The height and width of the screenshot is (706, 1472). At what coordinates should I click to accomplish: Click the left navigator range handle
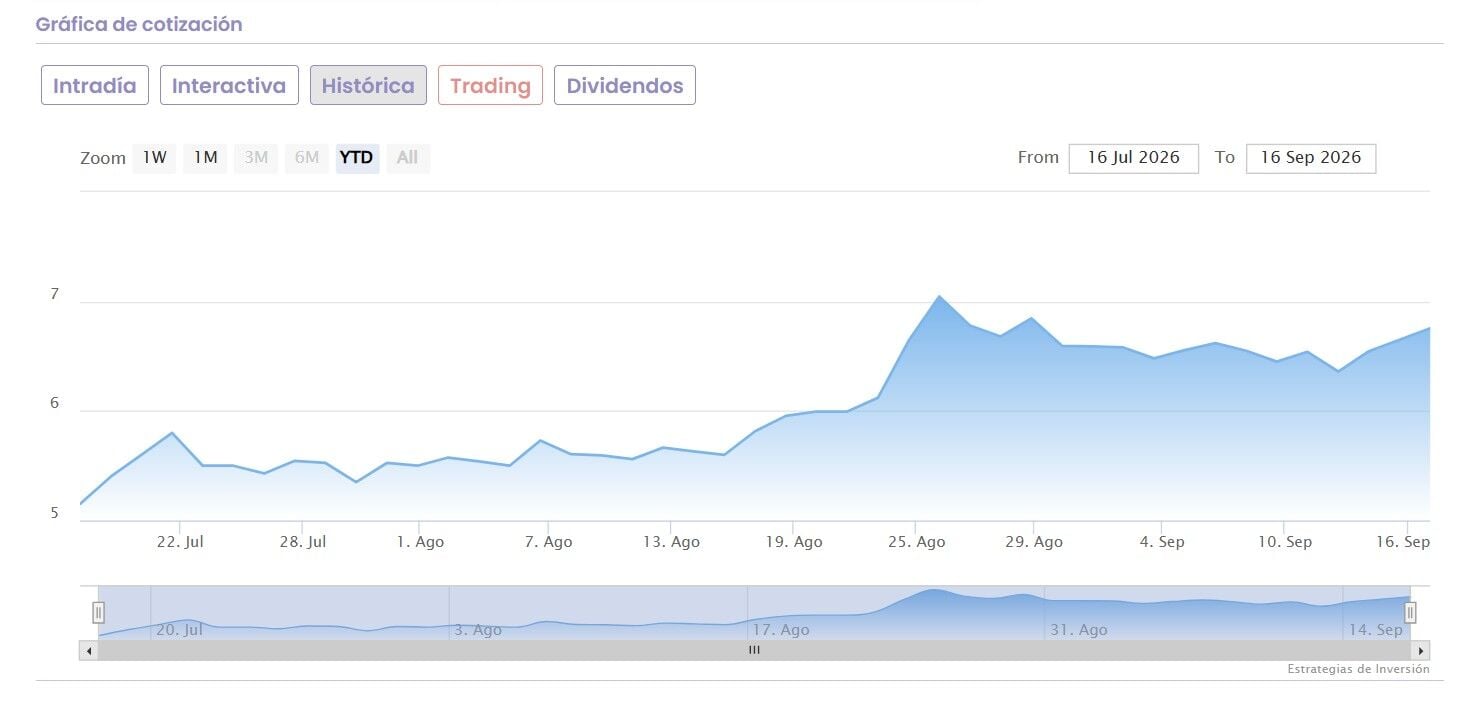(x=98, y=612)
